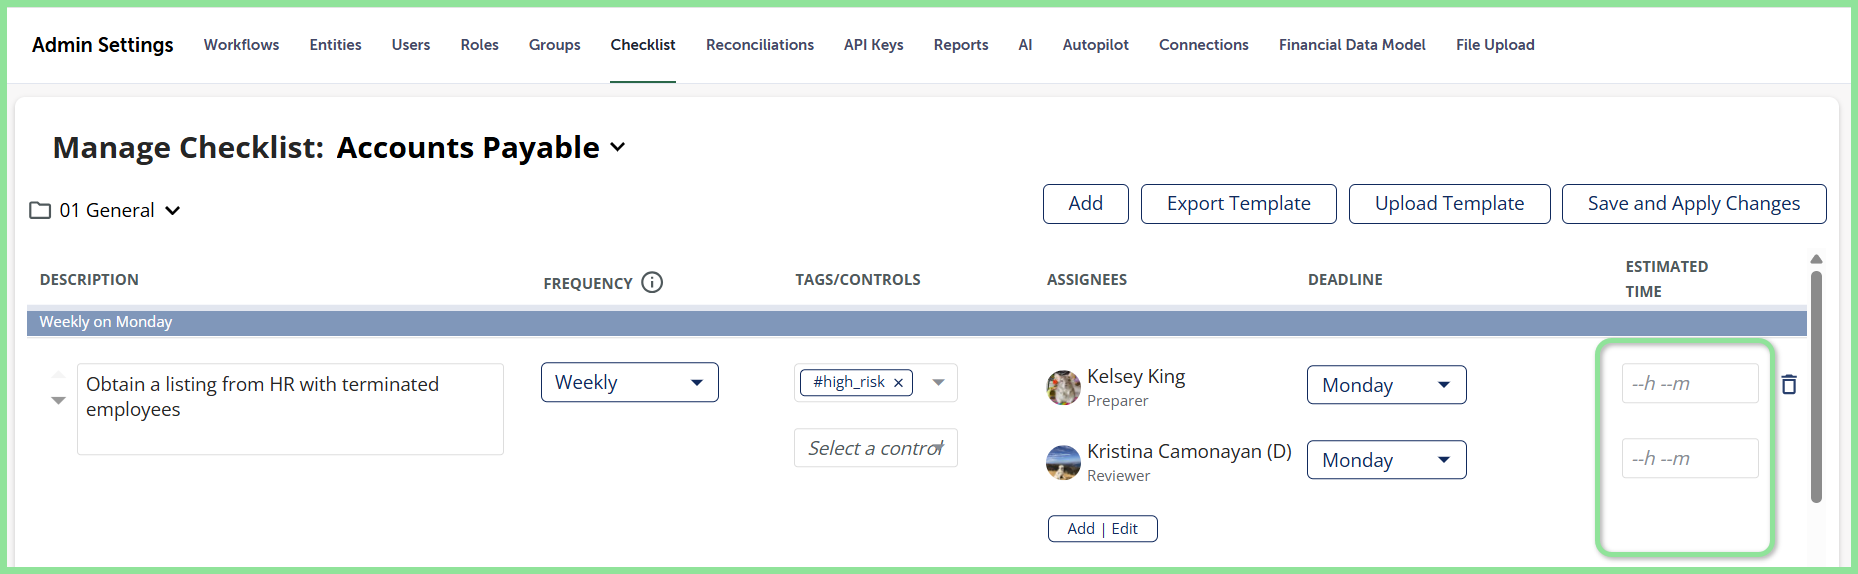The image size is (1858, 574).
Task: Open the Weekly frequency dropdown
Action: [x=630, y=382]
